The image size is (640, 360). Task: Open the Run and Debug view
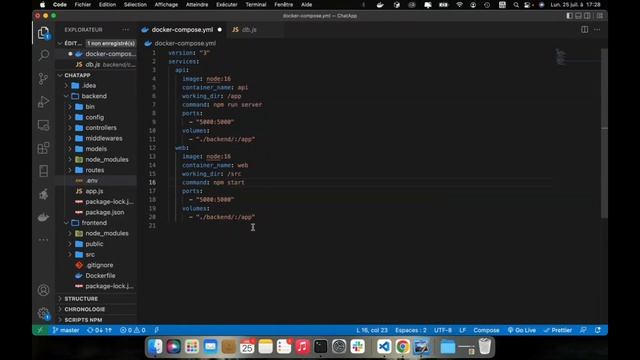(x=43, y=102)
